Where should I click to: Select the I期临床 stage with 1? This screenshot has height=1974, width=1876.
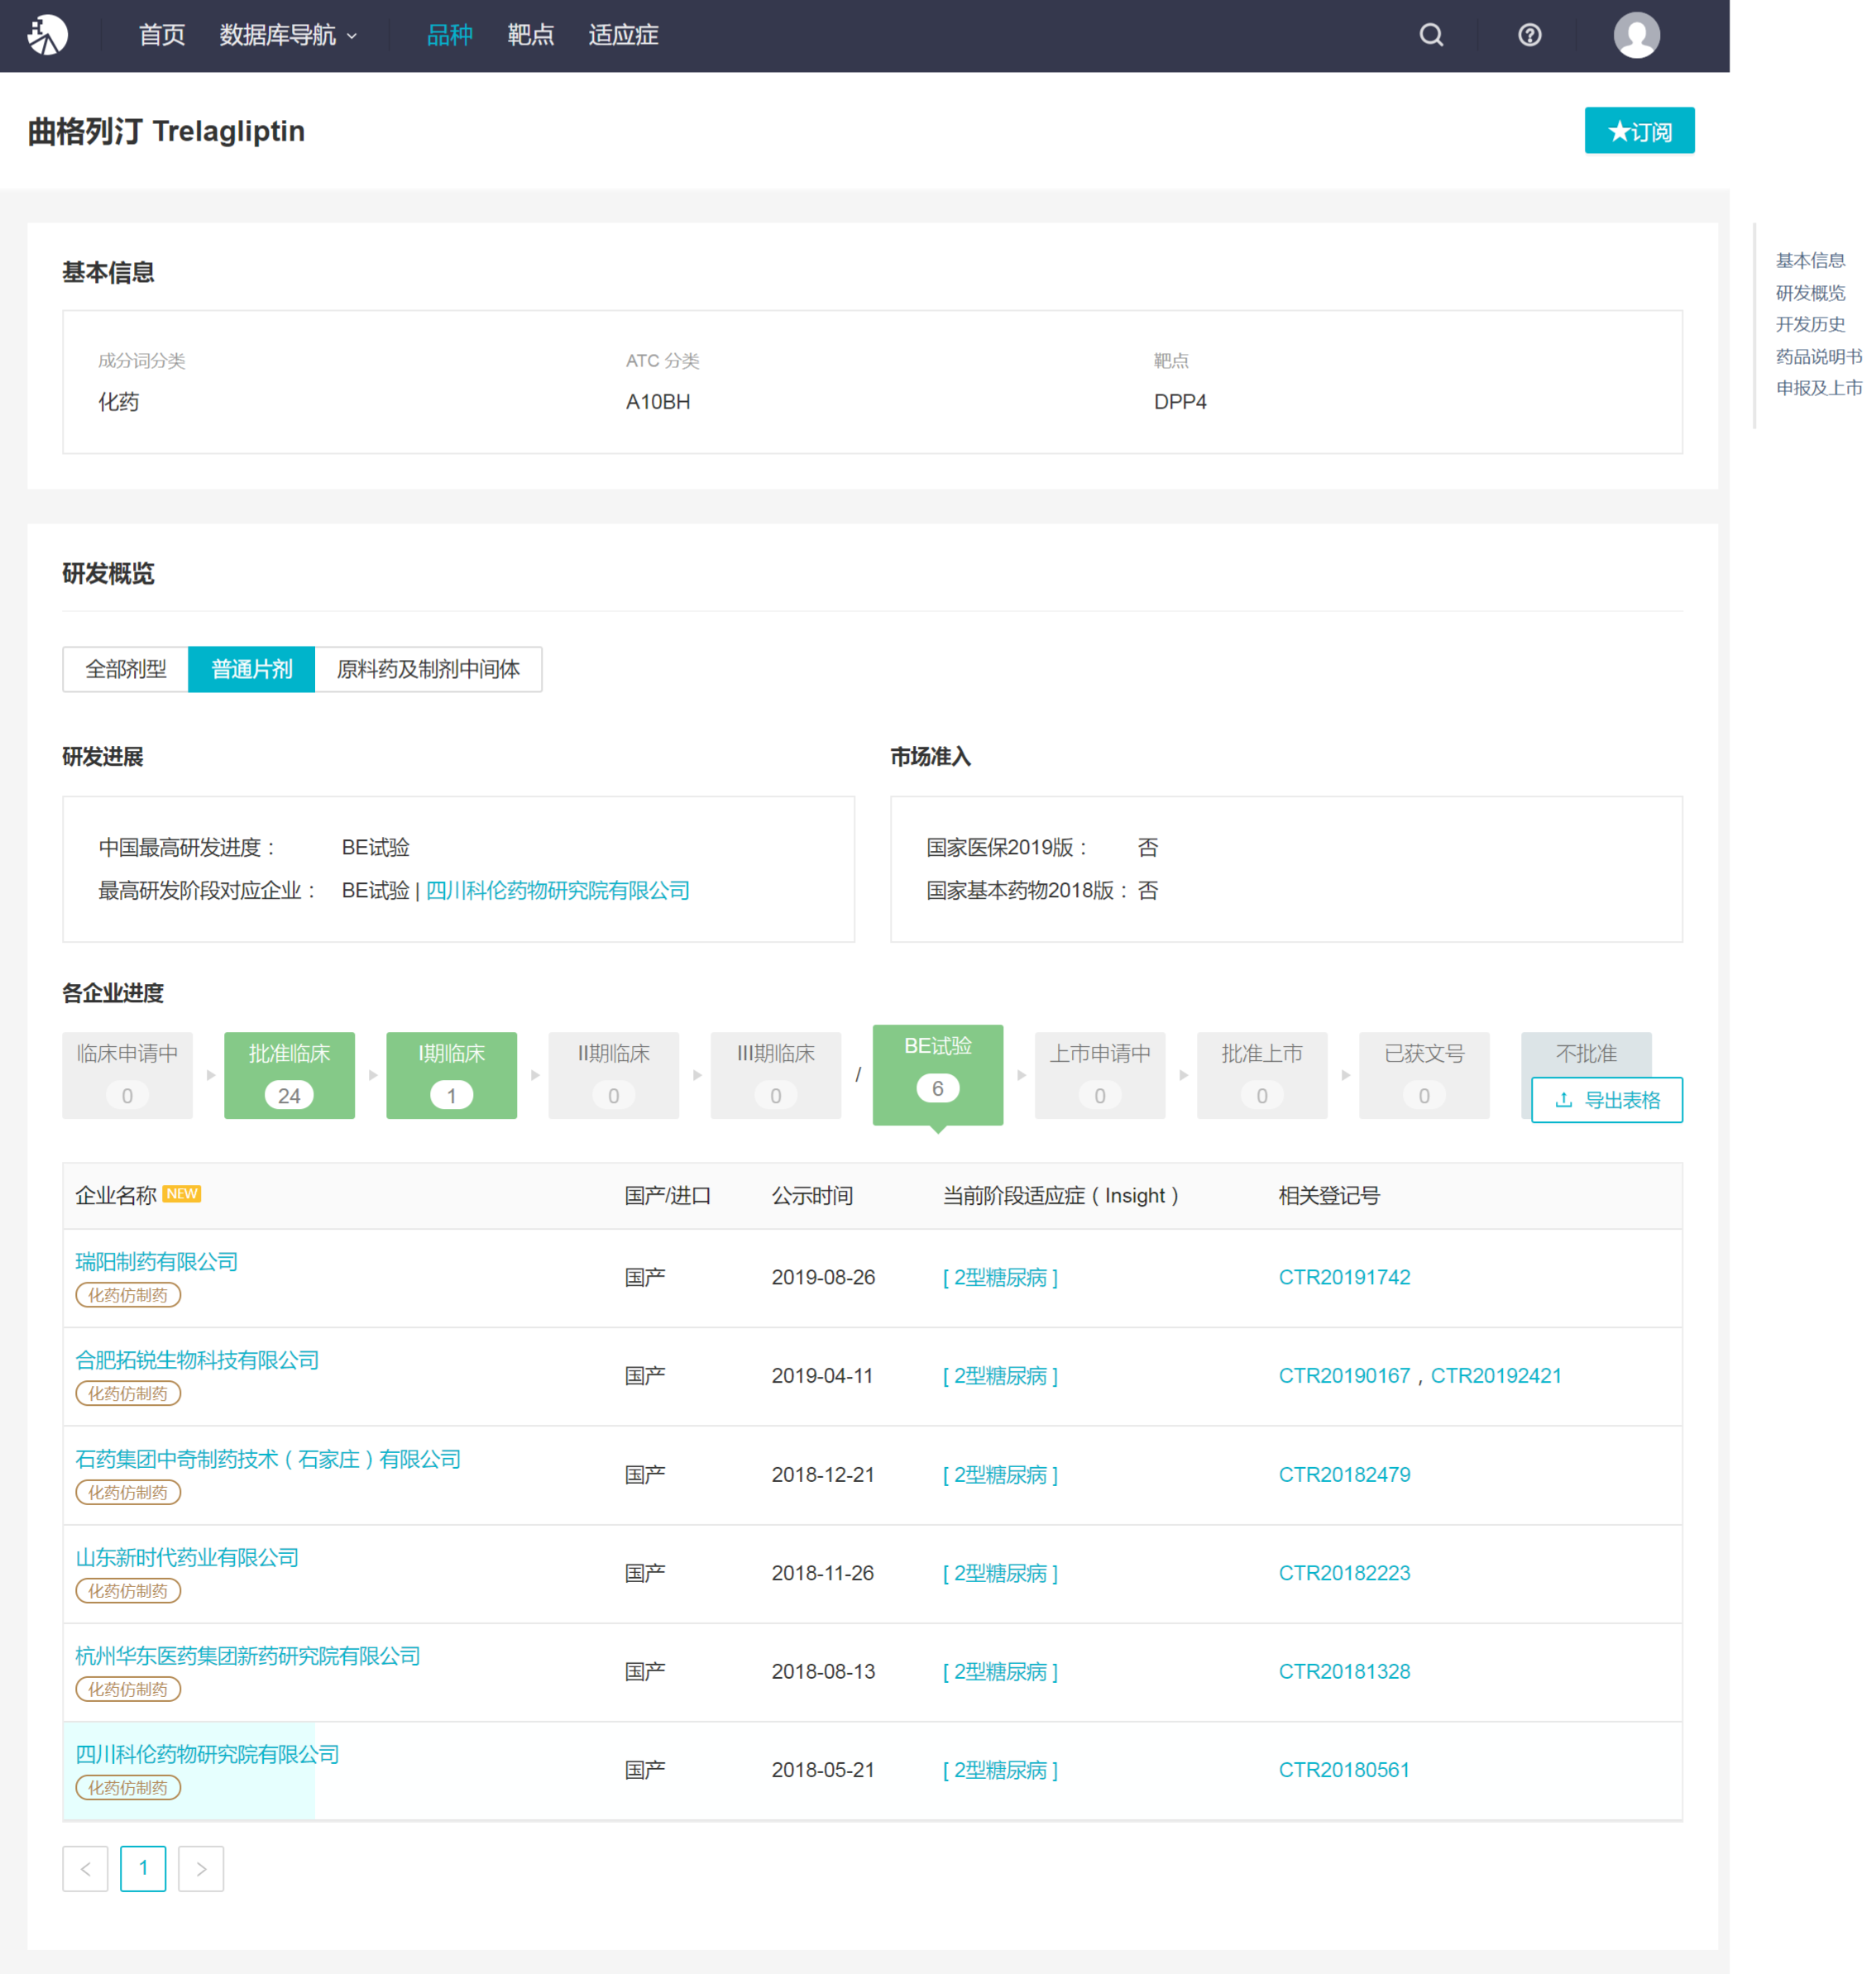pos(451,1075)
